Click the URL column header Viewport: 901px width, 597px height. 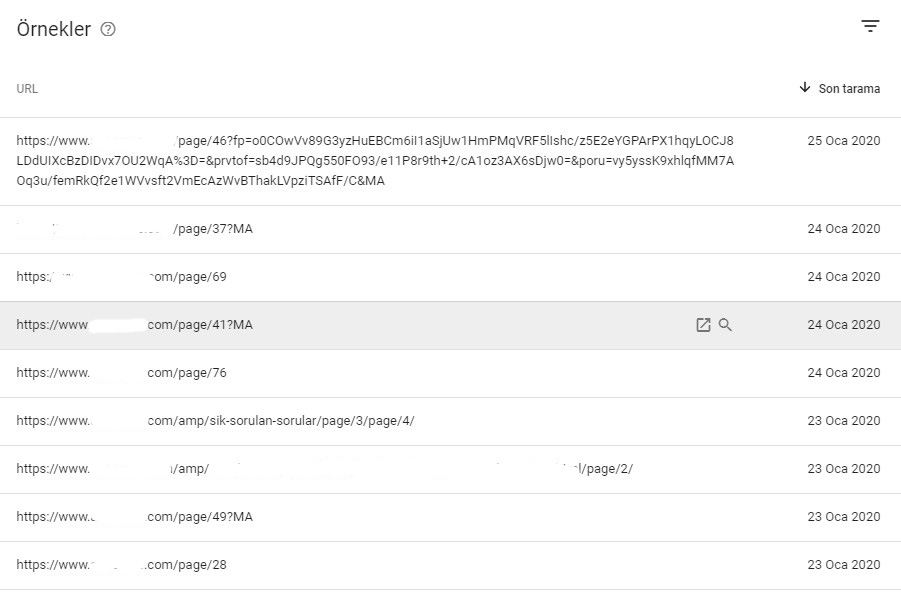tap(27, 88)
